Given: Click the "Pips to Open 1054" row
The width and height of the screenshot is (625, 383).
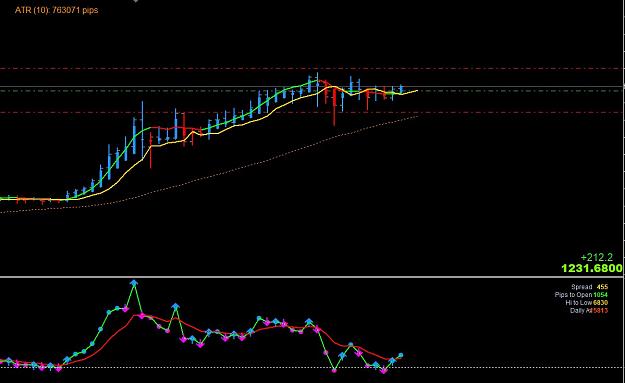Looking at the screenshot, I should [x=581, y=295].
